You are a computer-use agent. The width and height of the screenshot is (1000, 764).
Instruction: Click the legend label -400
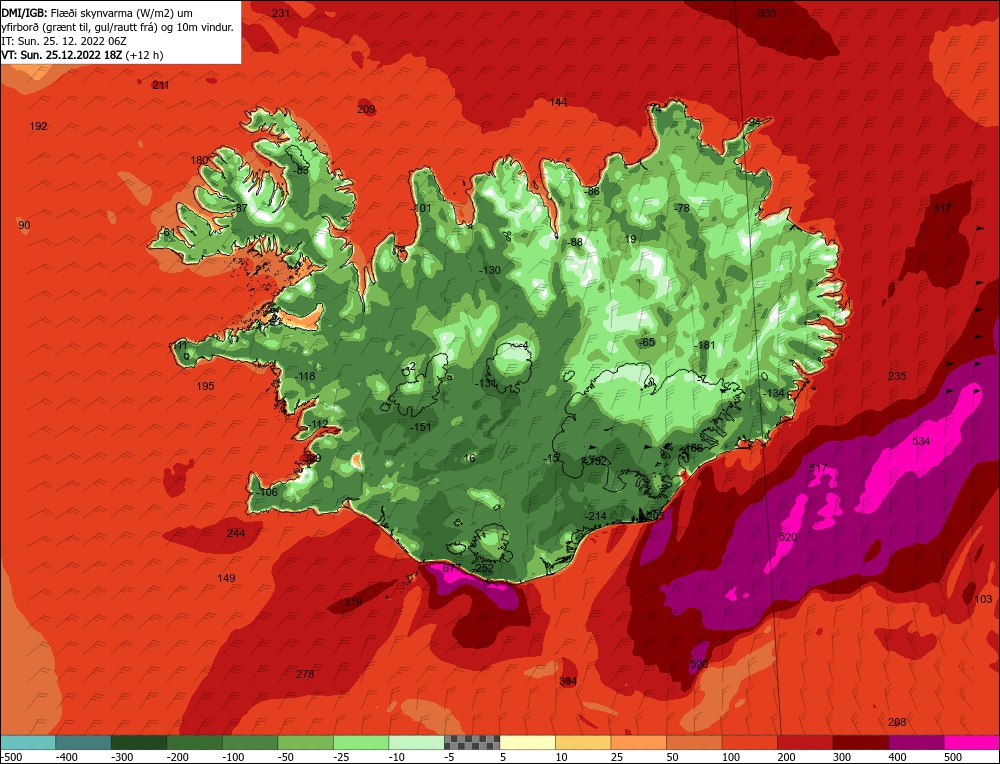click(66, 757)
